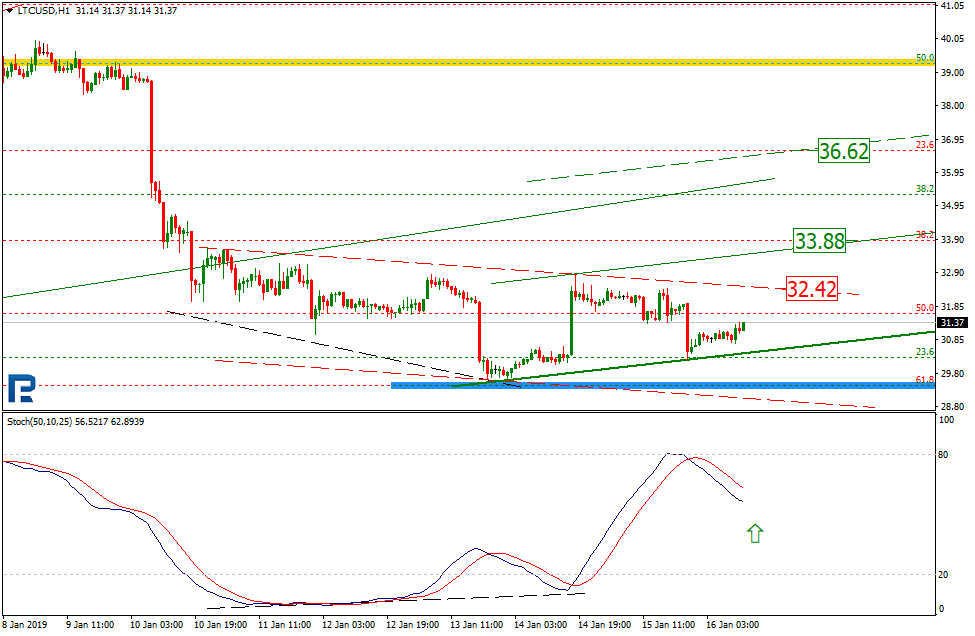Select the red 32.42 price level label
Image resolution: width=975 pixels, height=636 pixels.
(x=811, y=290)
